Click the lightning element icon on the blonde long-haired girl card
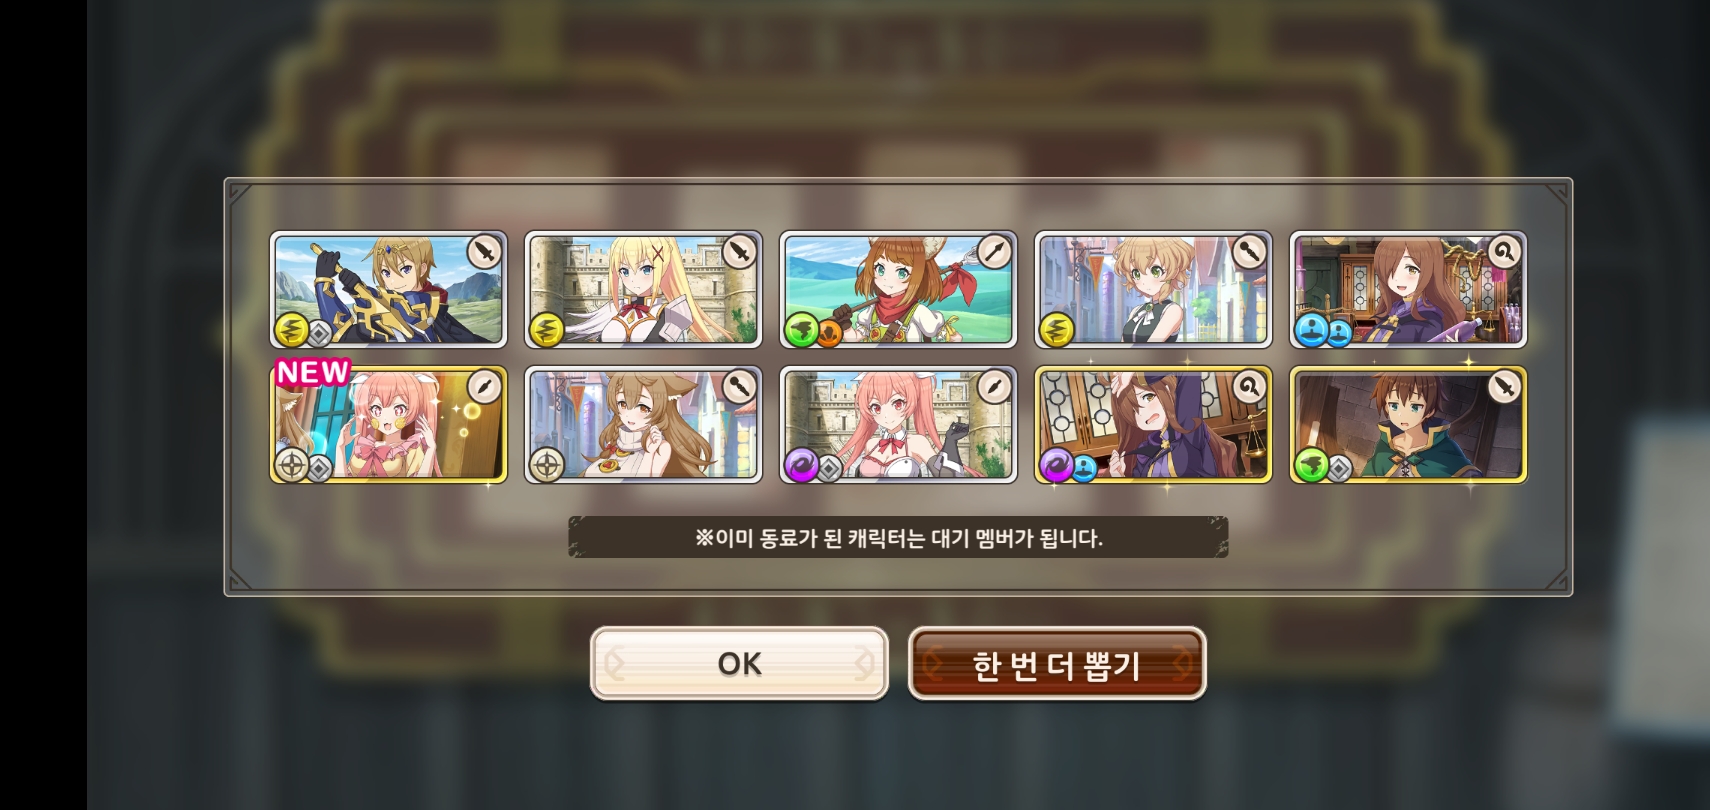 546,329
